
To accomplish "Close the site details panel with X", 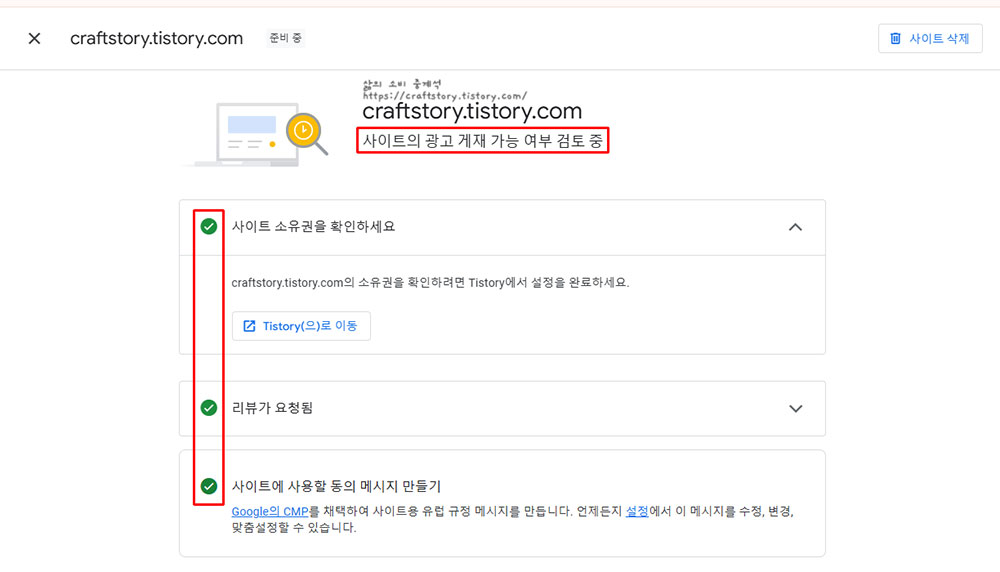I will 34,38.
